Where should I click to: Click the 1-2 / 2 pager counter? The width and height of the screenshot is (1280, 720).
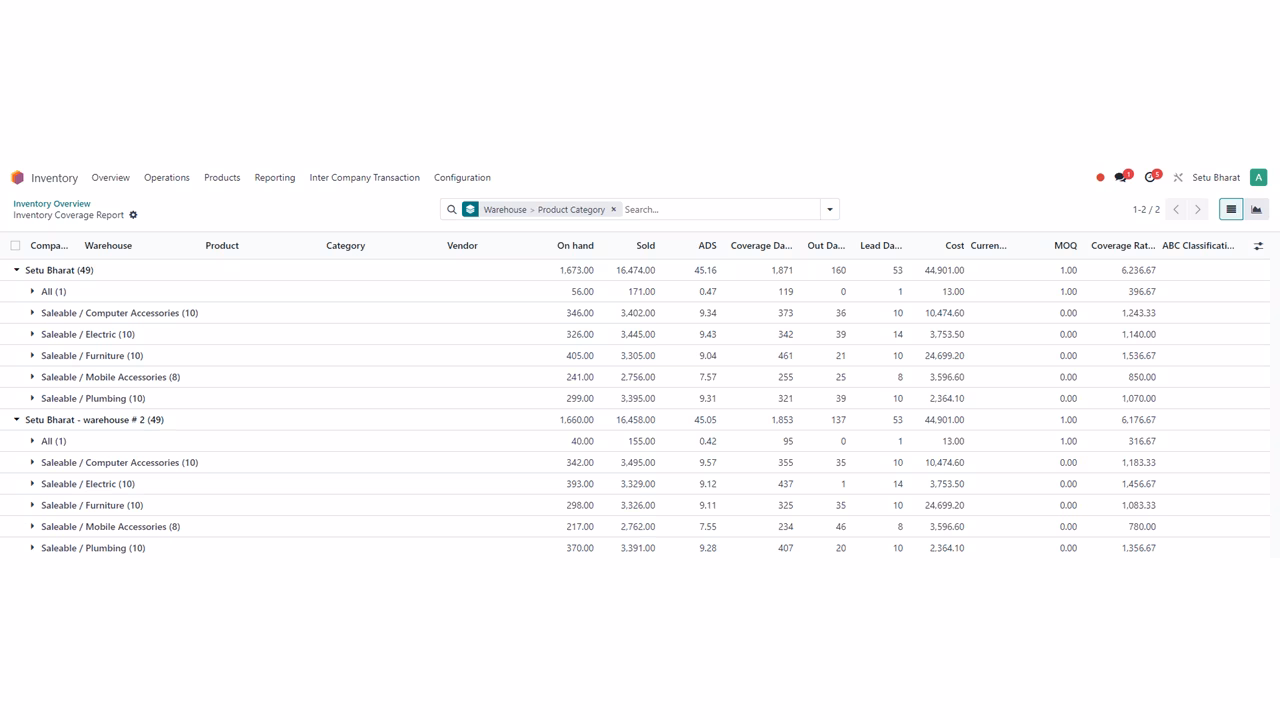pos(1146,210)
